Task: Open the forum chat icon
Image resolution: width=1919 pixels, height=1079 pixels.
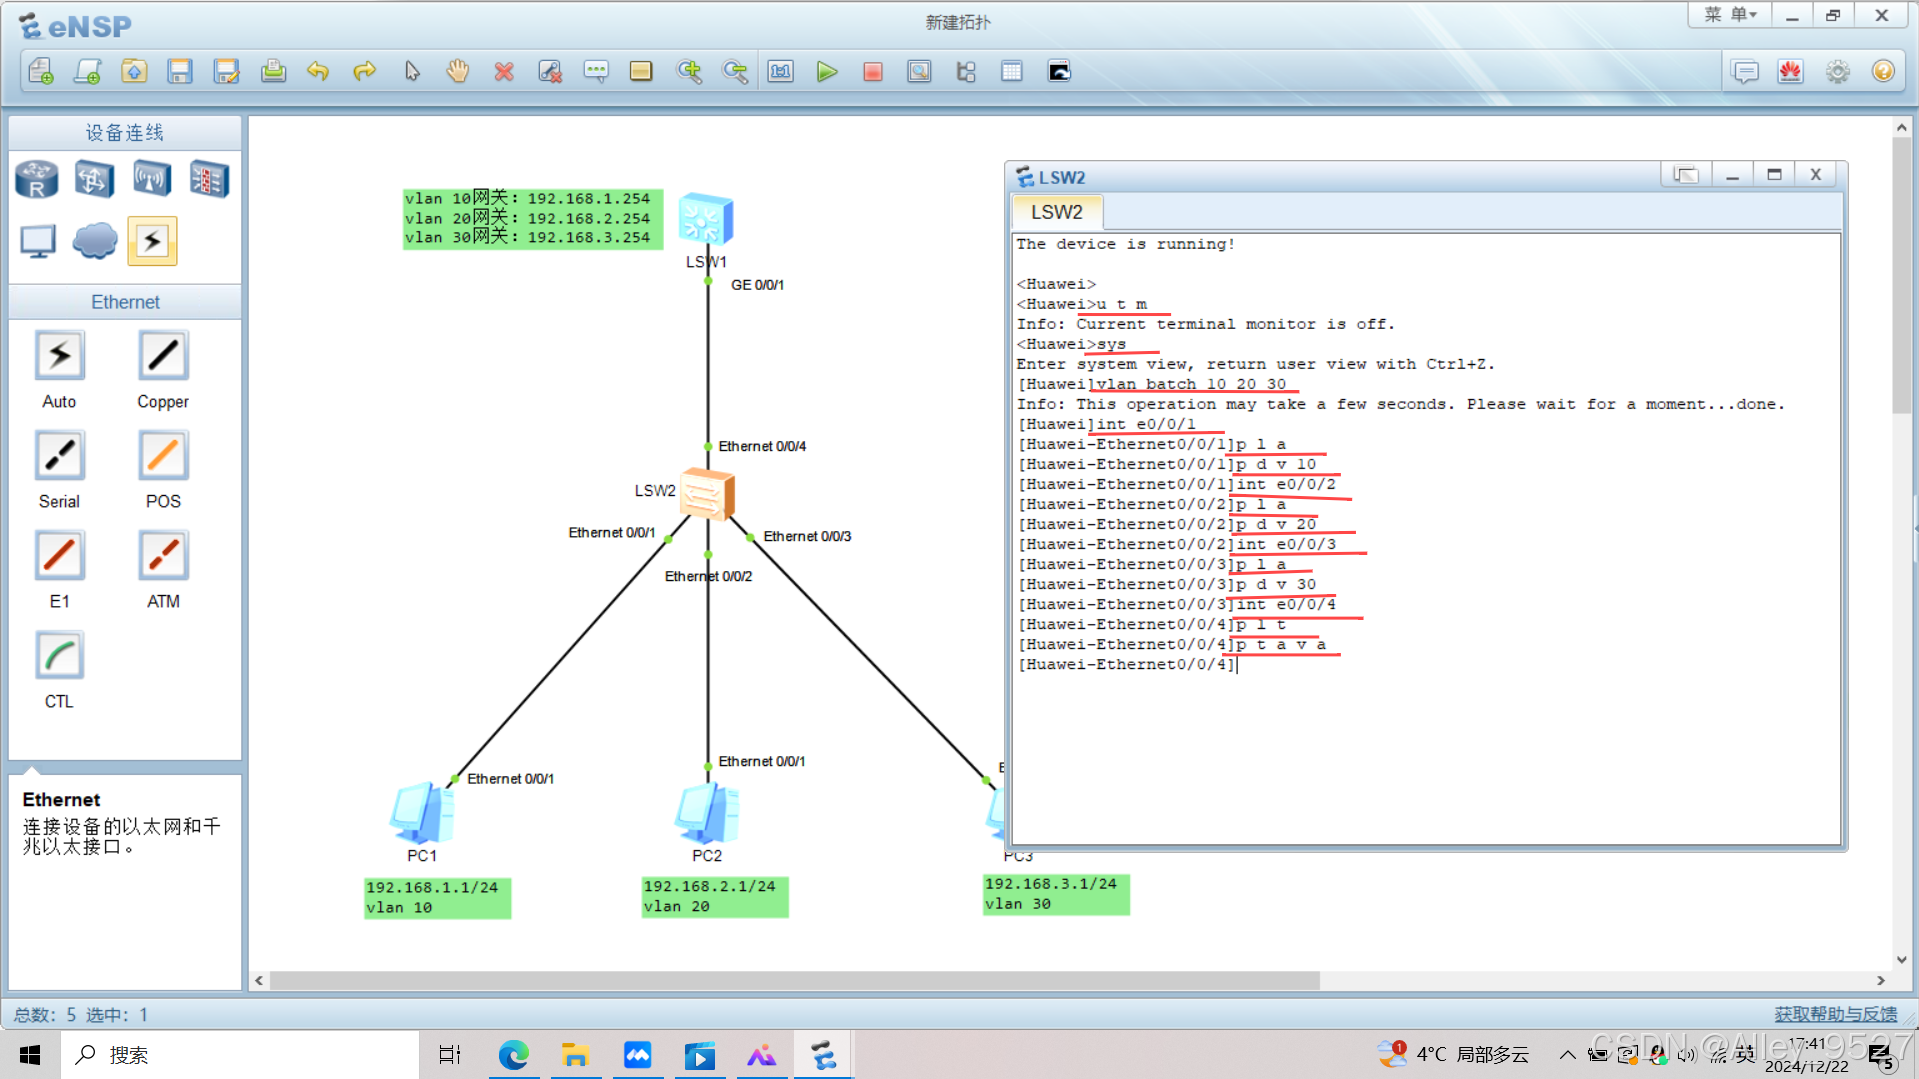Action: click(x=1745, y=71)
